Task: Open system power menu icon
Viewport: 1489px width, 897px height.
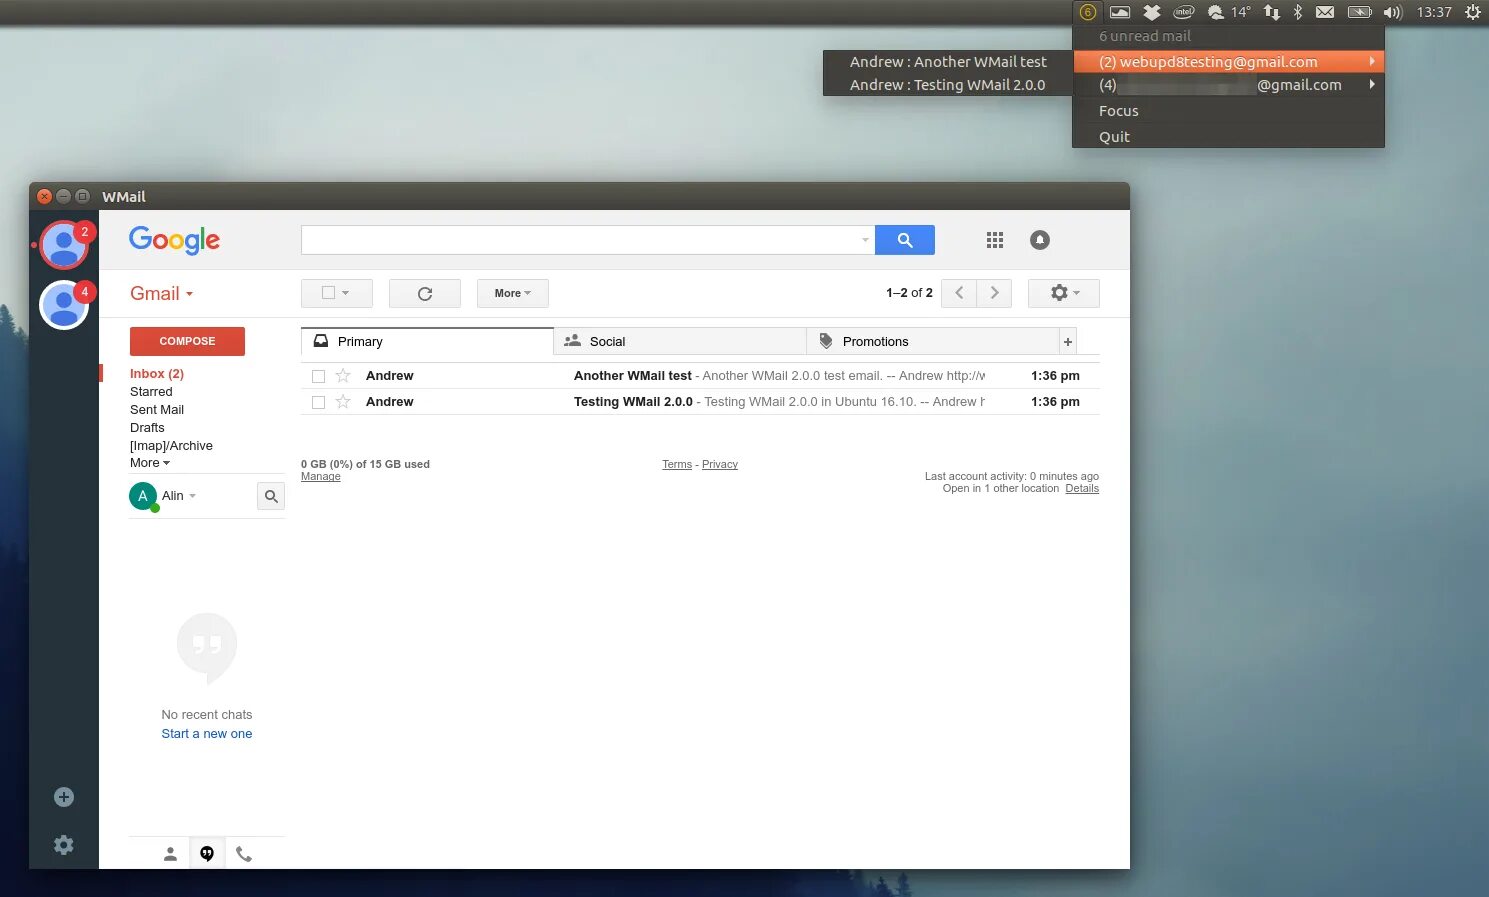Action: tap(1473, 12)
